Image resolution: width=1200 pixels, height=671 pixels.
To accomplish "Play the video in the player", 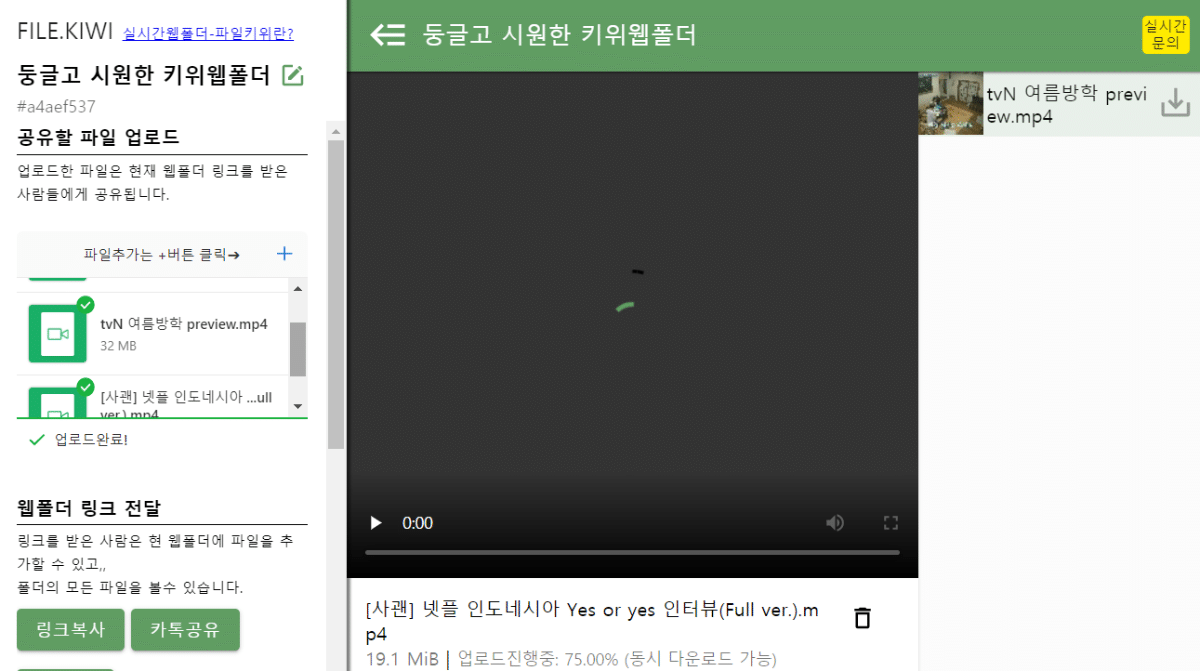I will click(x=376, y=523).
